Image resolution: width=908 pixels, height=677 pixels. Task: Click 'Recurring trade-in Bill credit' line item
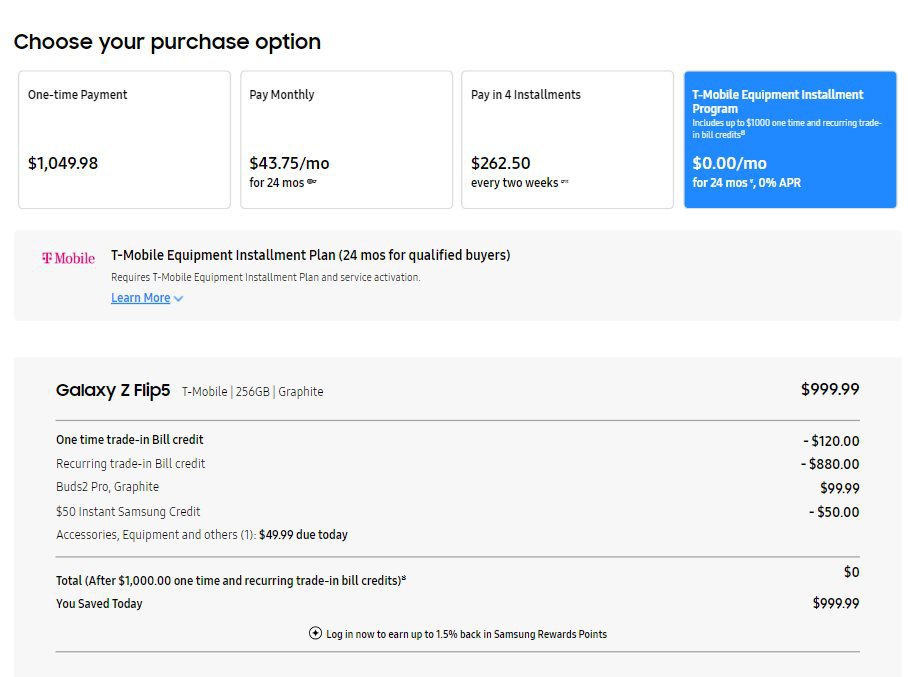pos(130,464)
